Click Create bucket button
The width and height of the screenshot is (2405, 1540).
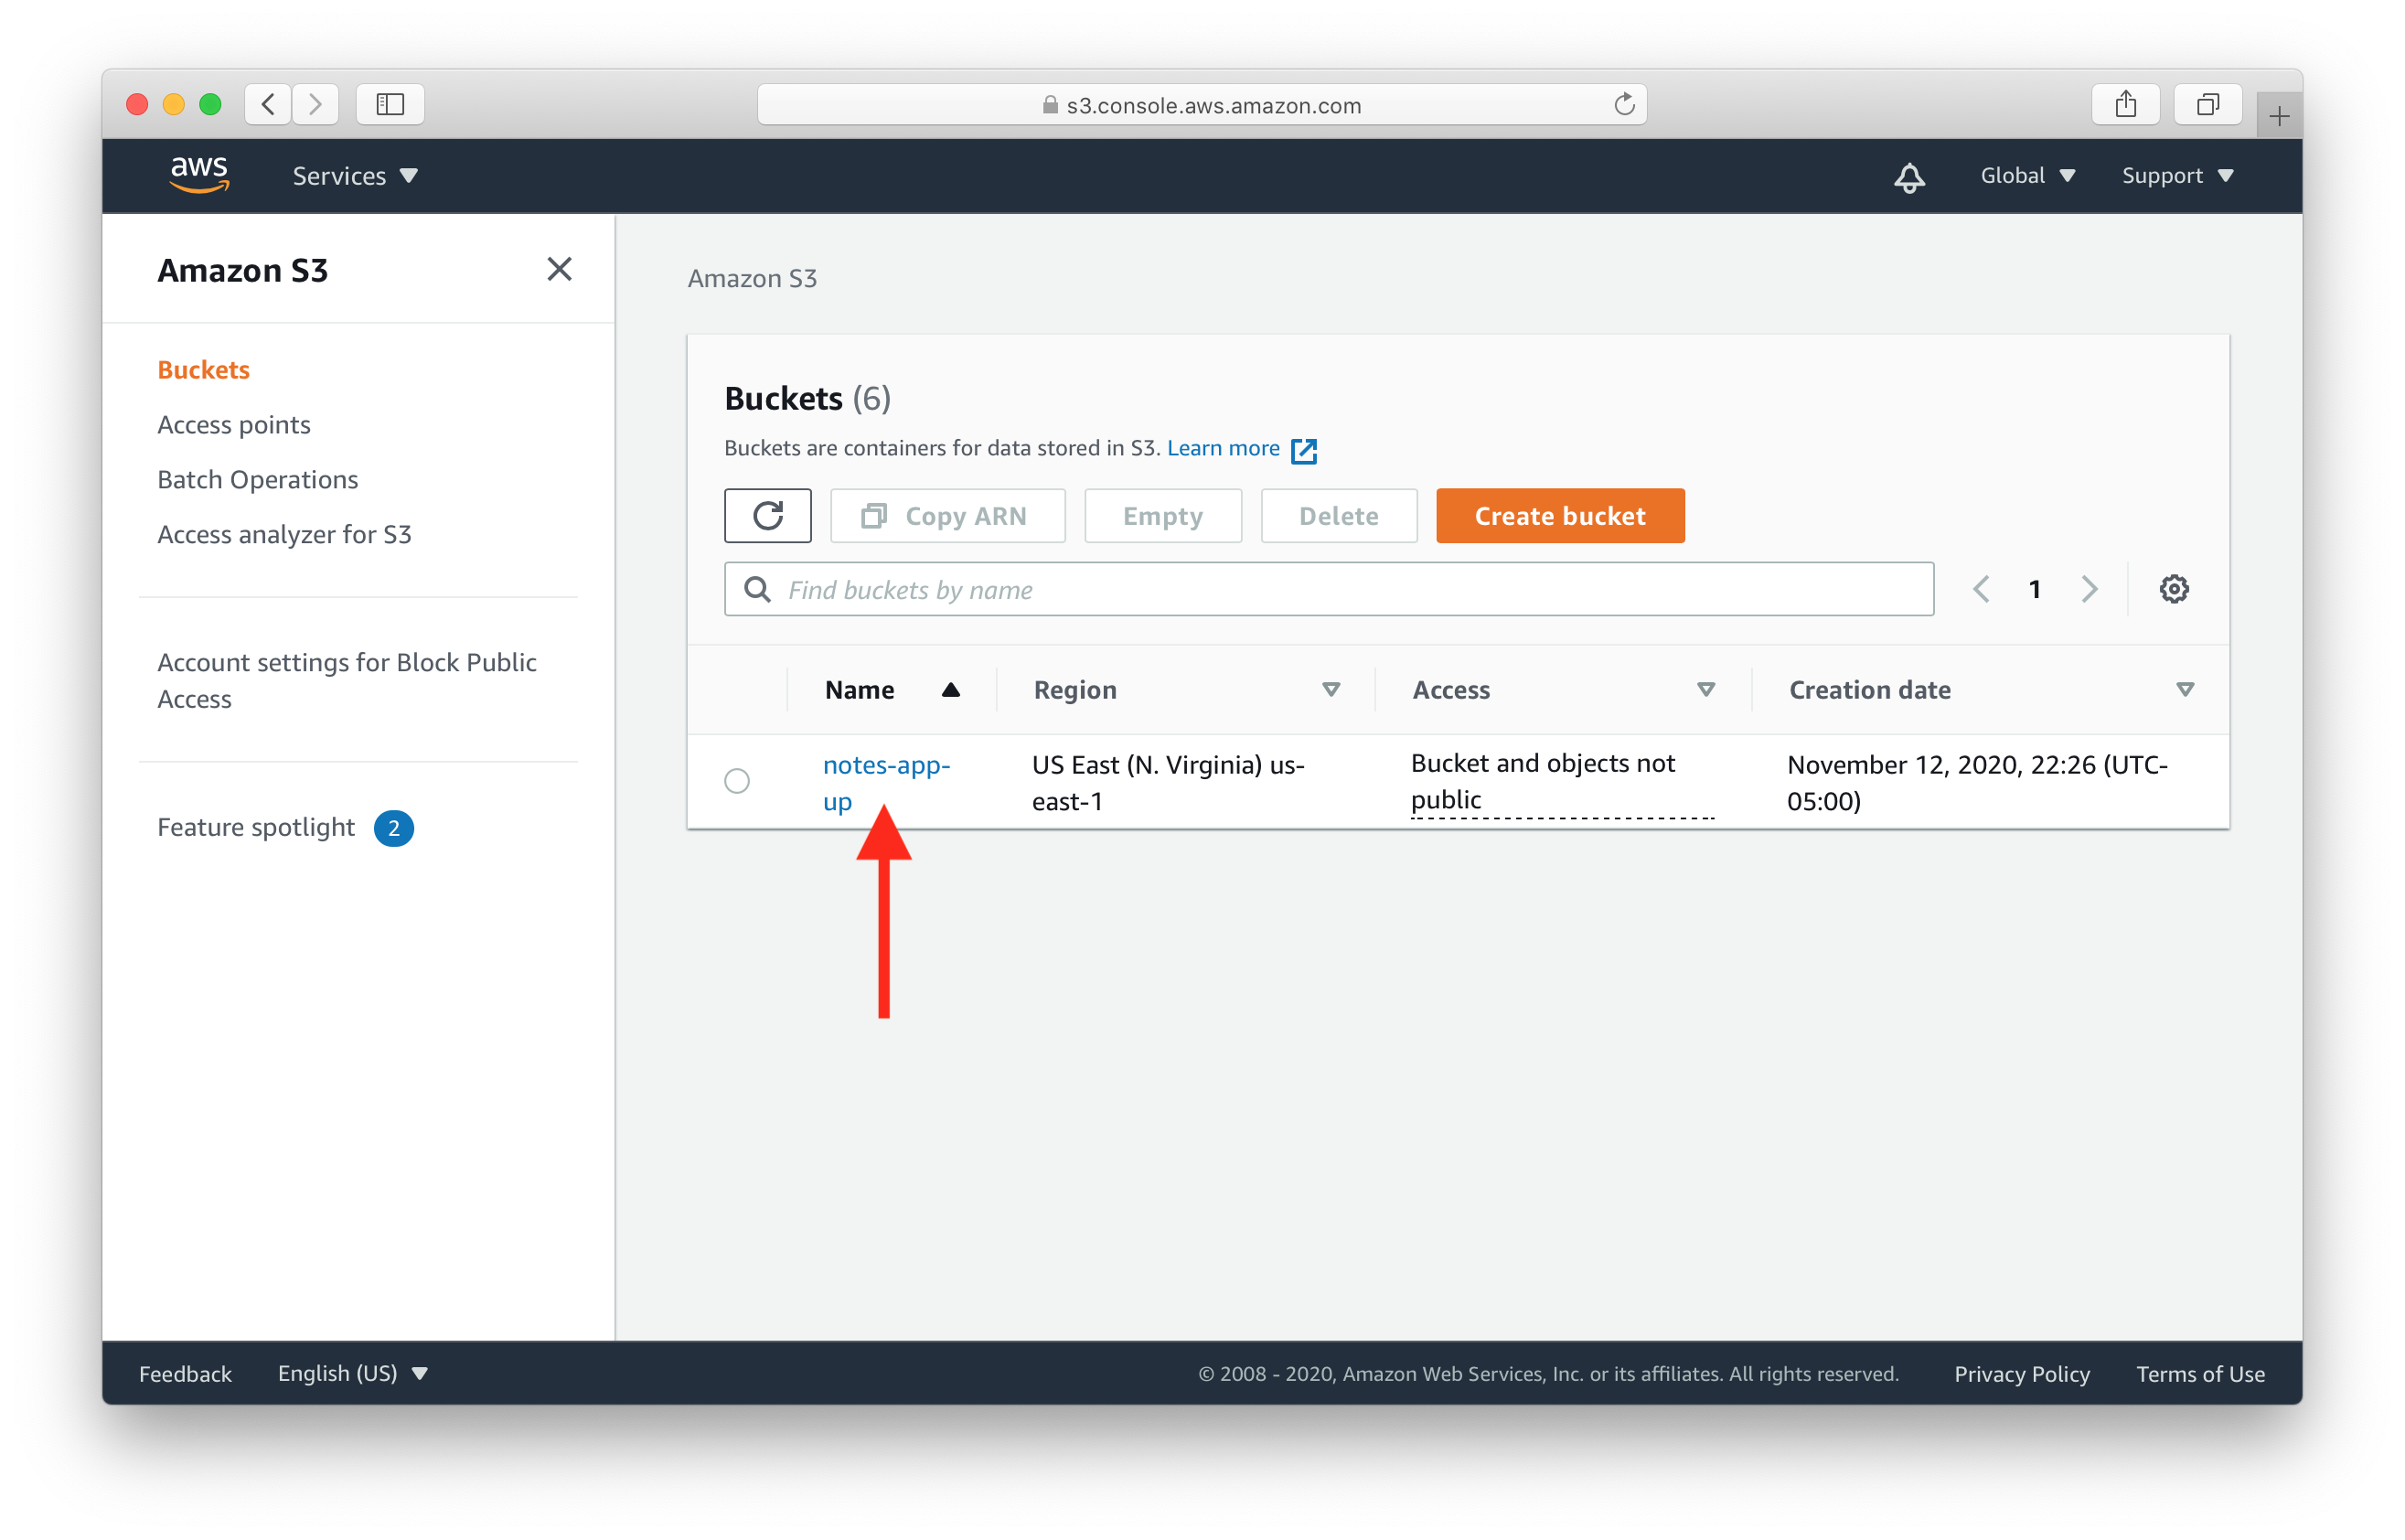(1558, 514)
